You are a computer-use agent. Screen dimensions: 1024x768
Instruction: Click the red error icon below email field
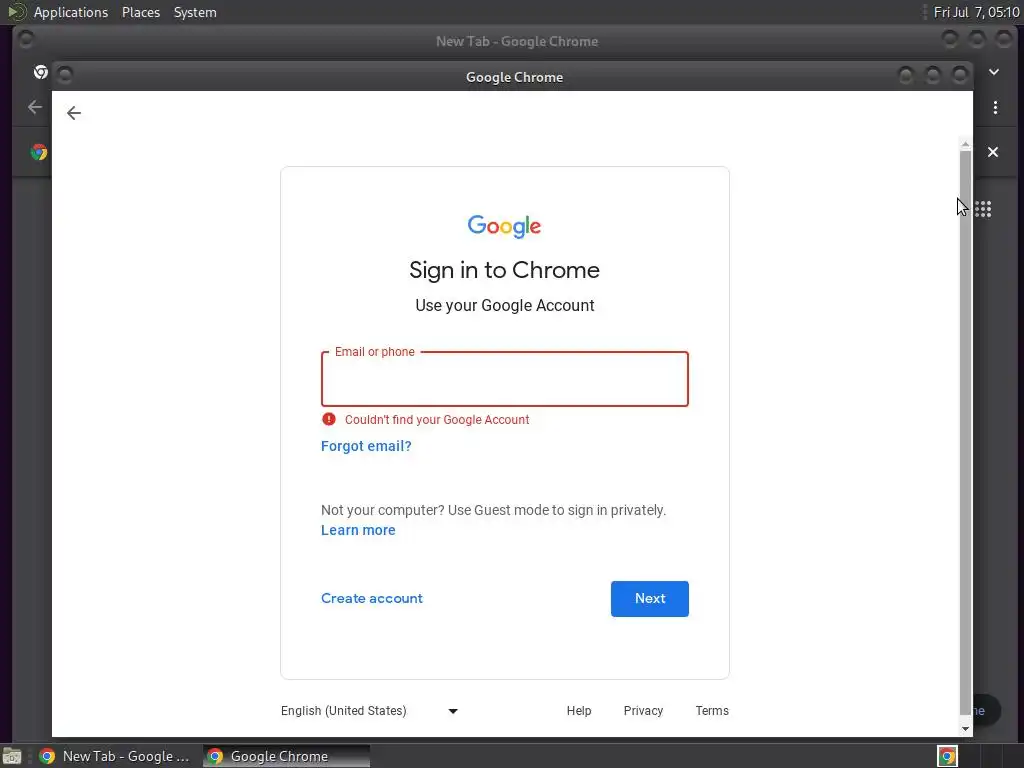328,419
